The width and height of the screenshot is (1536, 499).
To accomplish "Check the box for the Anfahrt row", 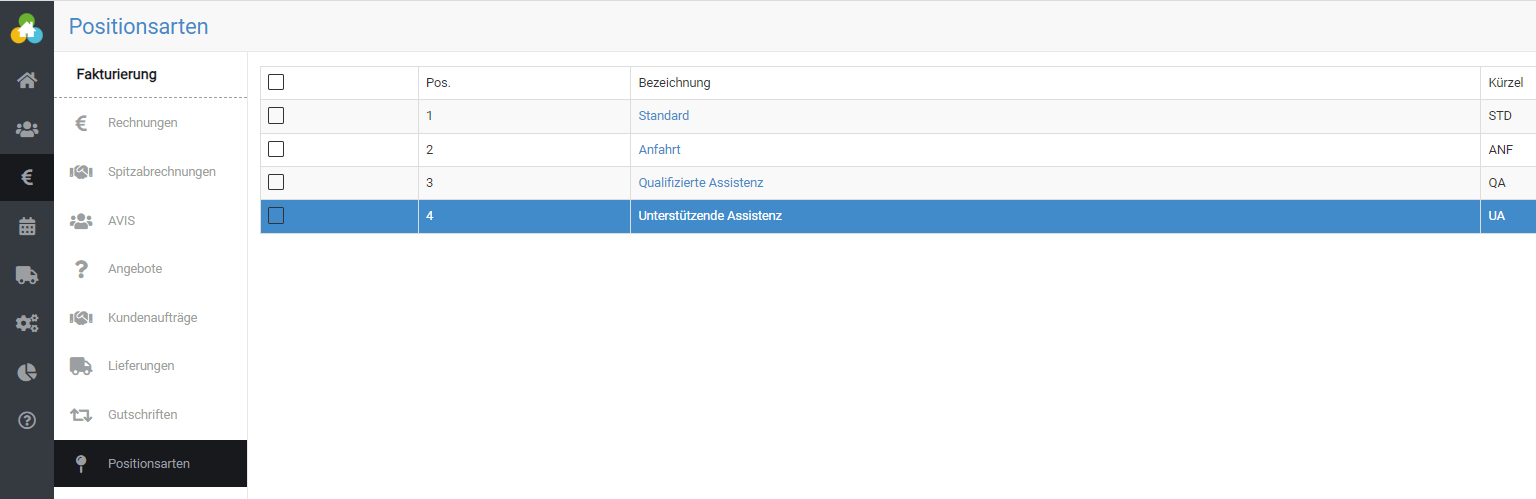I will pyautogui.click(x=276, y=149).
